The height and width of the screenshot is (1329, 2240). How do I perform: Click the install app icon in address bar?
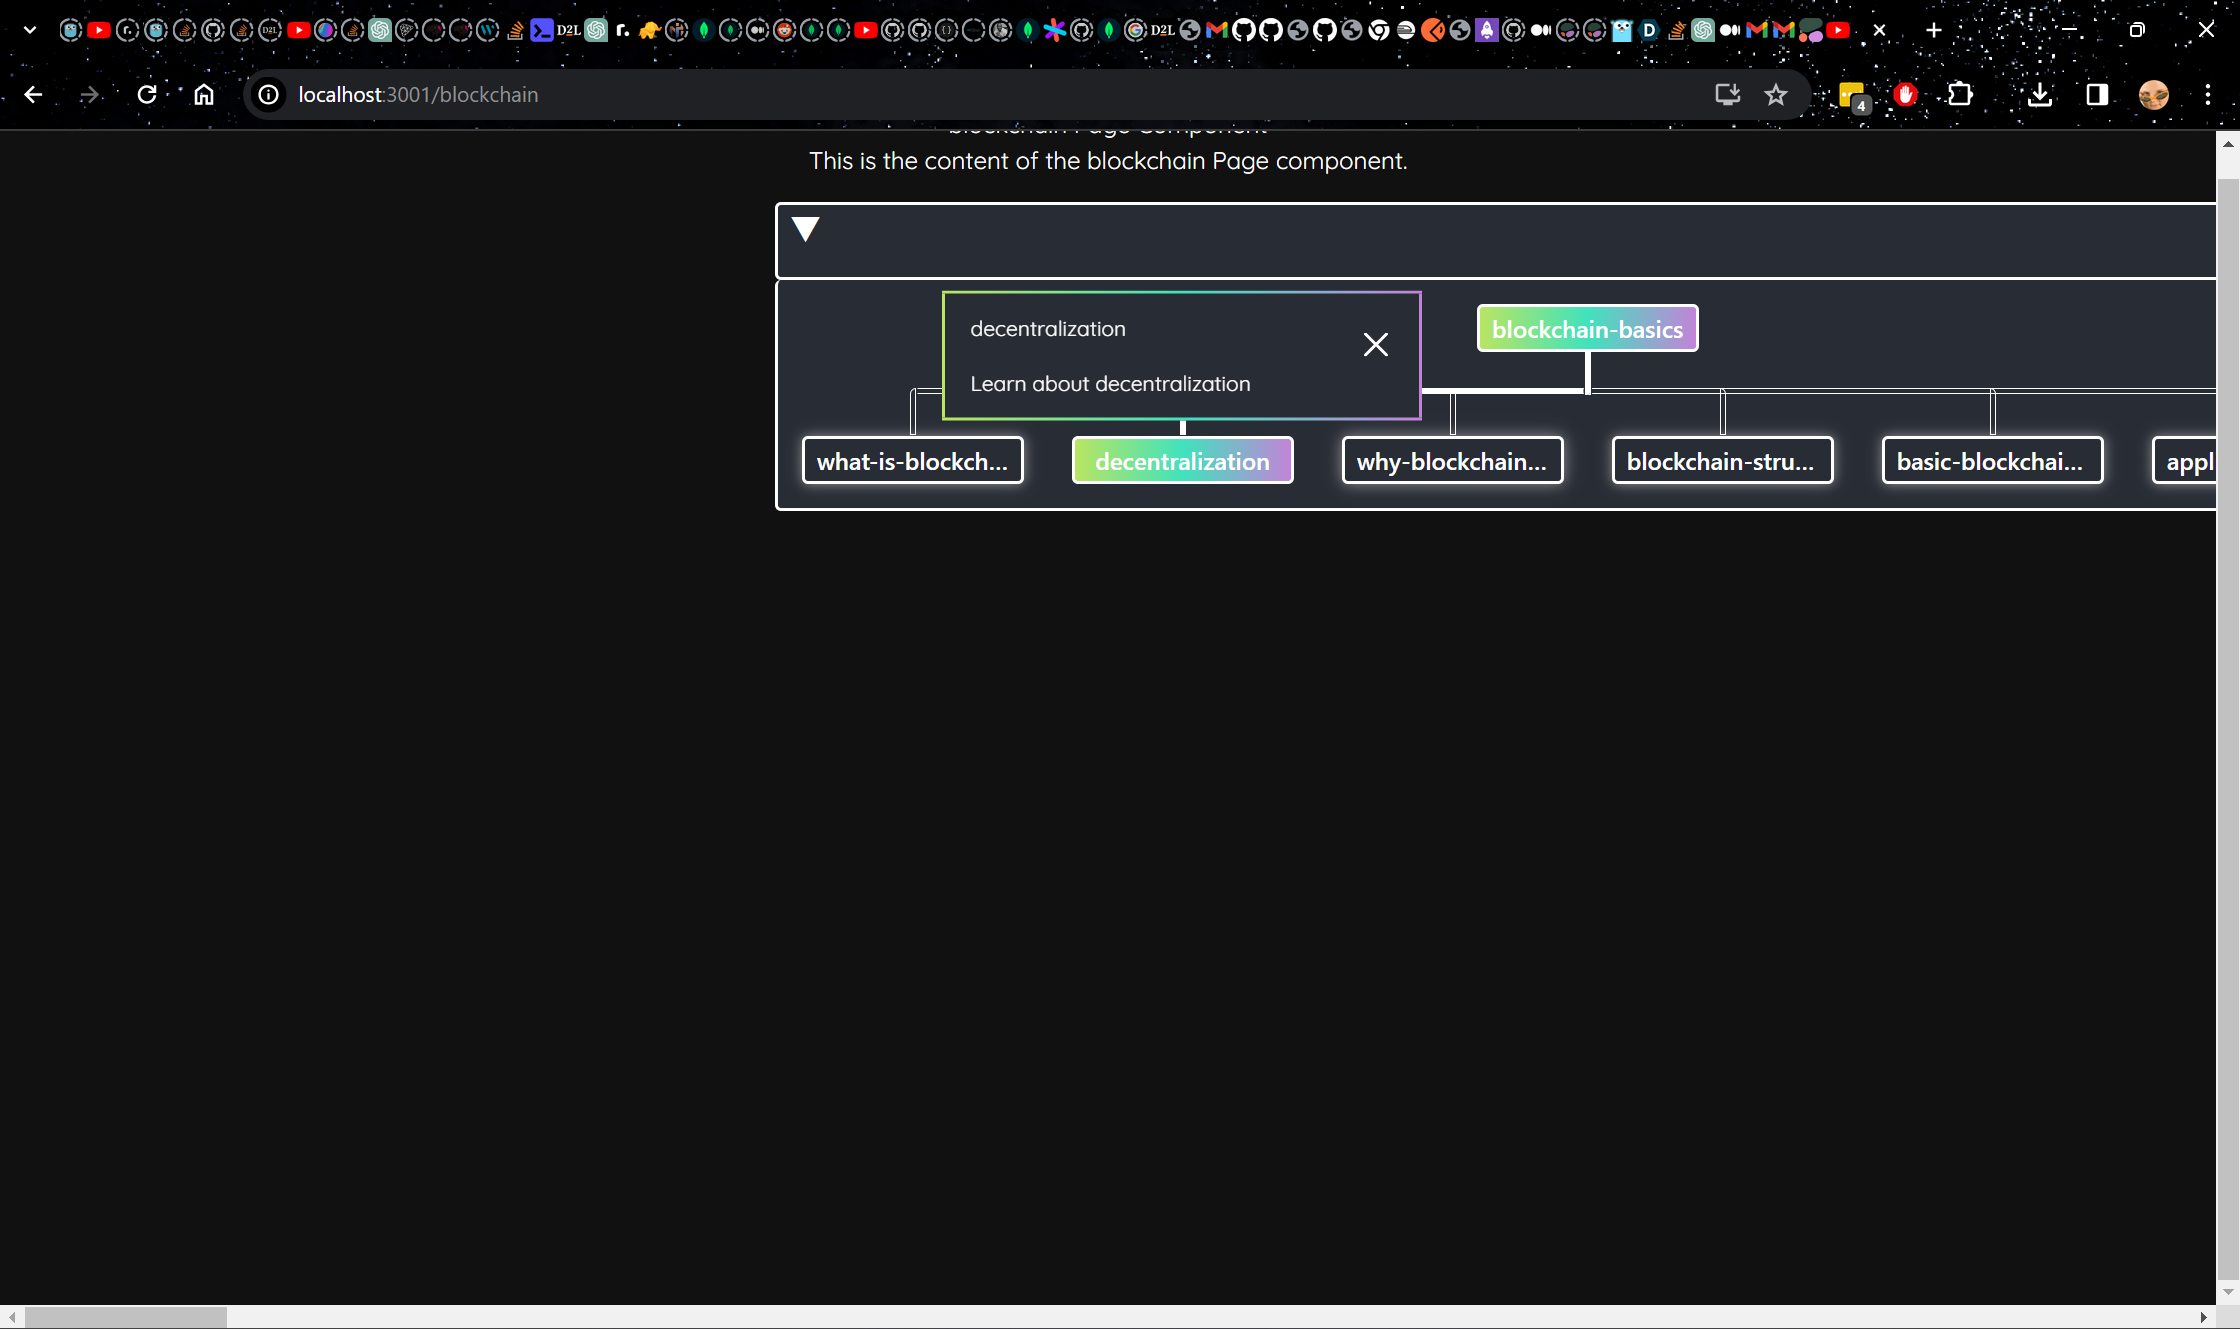tap(1727, 95)
